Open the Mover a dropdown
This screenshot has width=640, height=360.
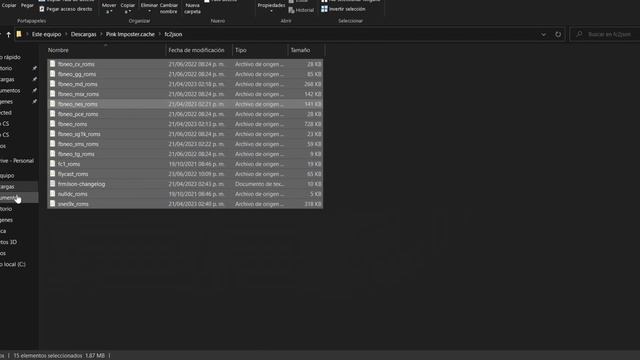tap(109, 8)
